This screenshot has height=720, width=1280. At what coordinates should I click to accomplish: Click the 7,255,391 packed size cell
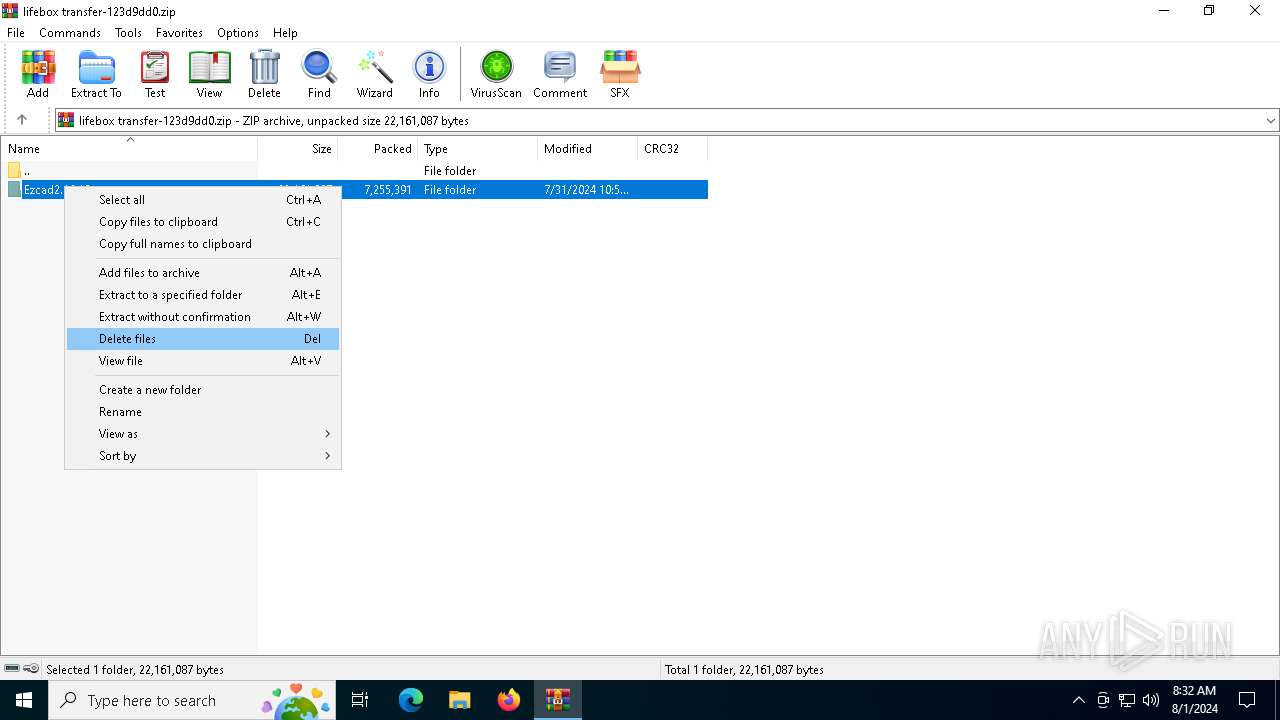[388, 190]
